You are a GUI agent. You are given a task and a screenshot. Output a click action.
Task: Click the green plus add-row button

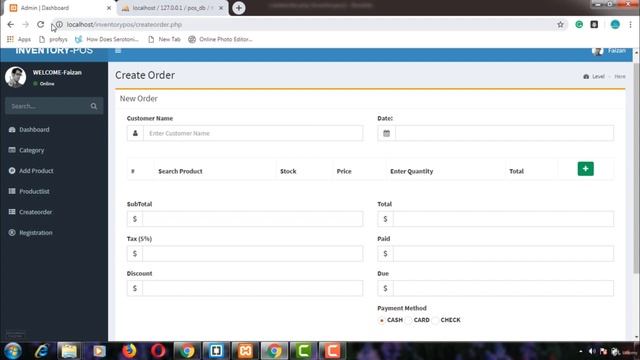pyautogui.click(x=585, y=169)
